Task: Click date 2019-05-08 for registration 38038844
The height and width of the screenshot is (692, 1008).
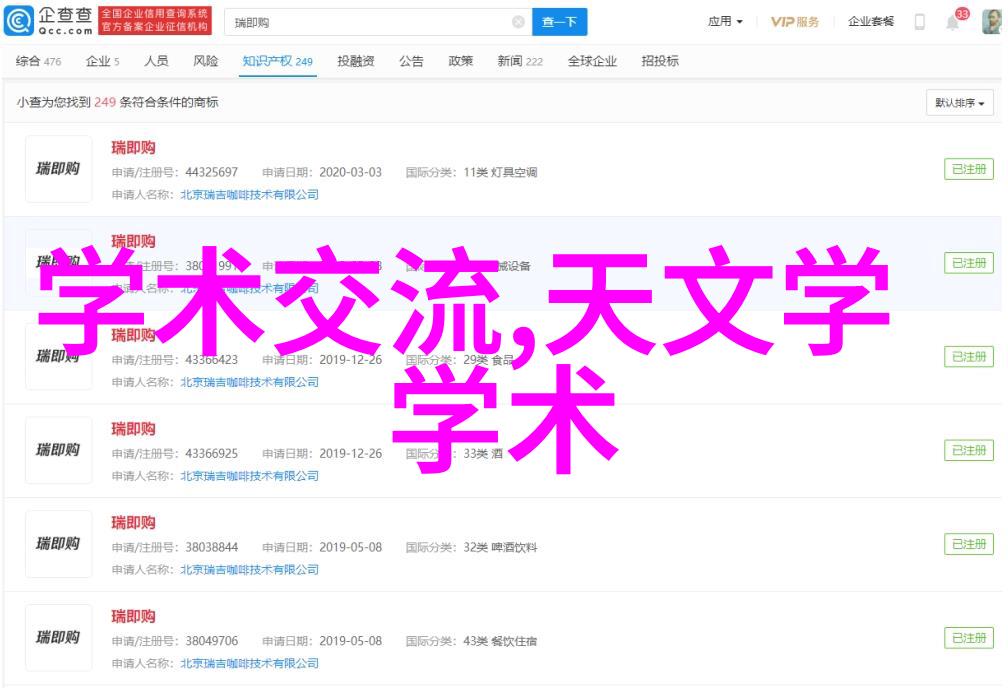Action: (x=350, y=548)
